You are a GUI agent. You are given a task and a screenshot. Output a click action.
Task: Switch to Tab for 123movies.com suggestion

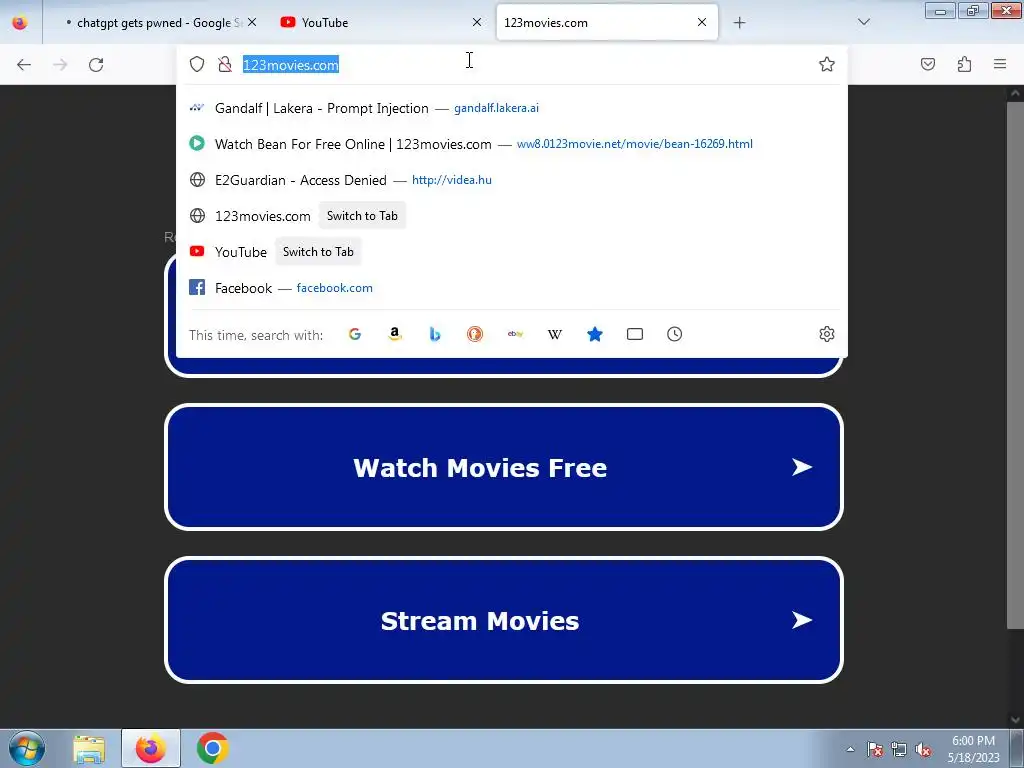tap(362, 216)
